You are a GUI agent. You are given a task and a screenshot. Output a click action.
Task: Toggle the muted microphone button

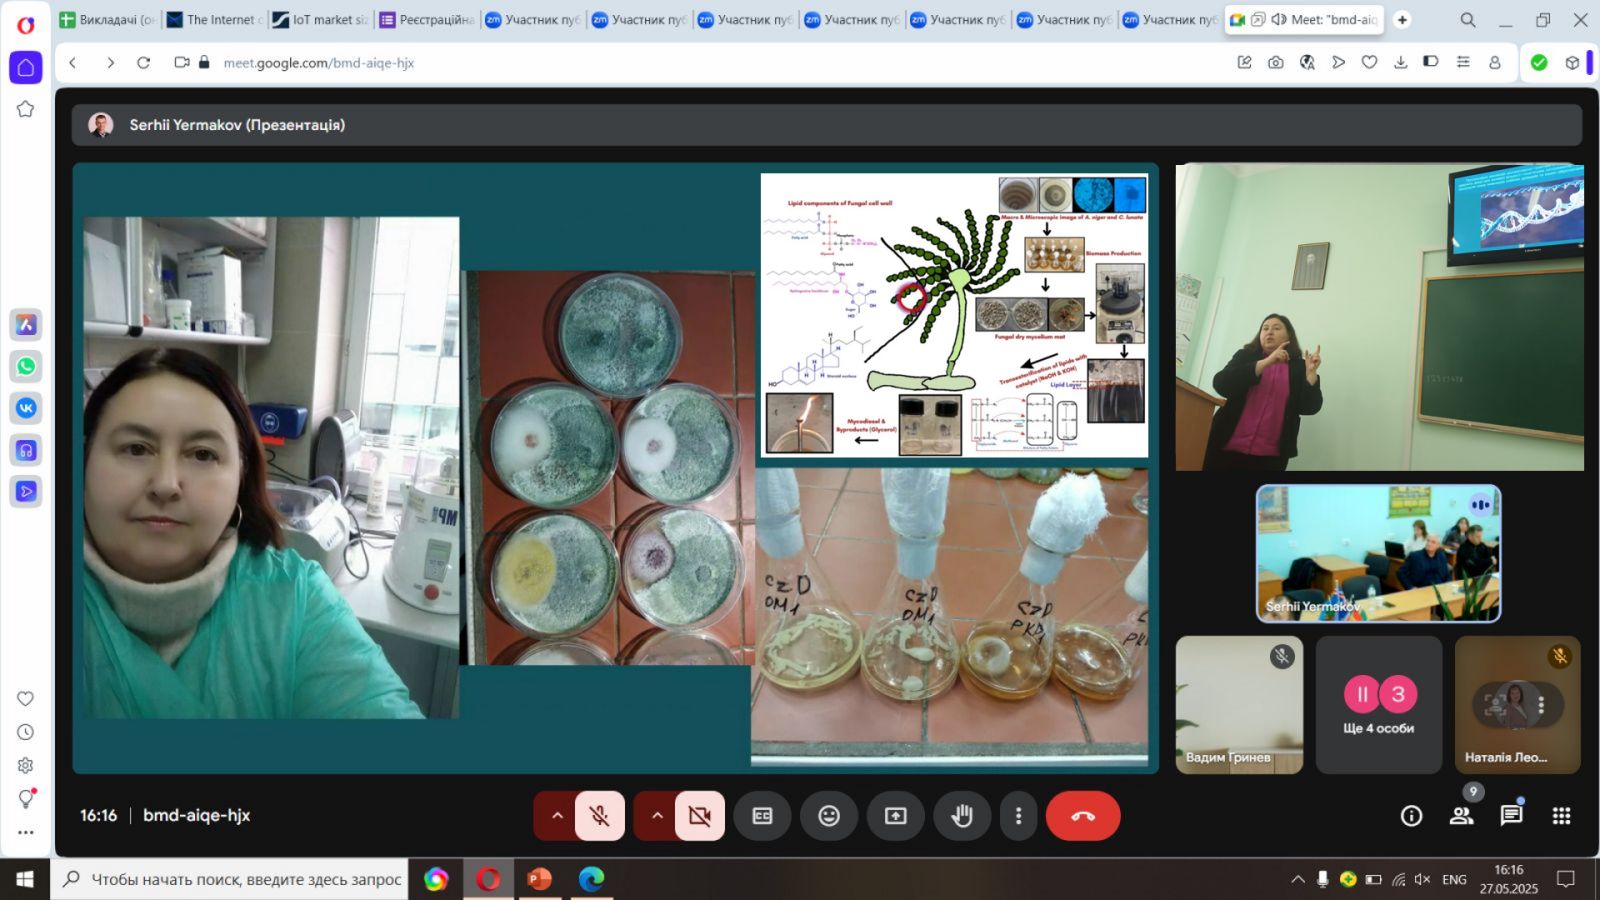(600, 816)
